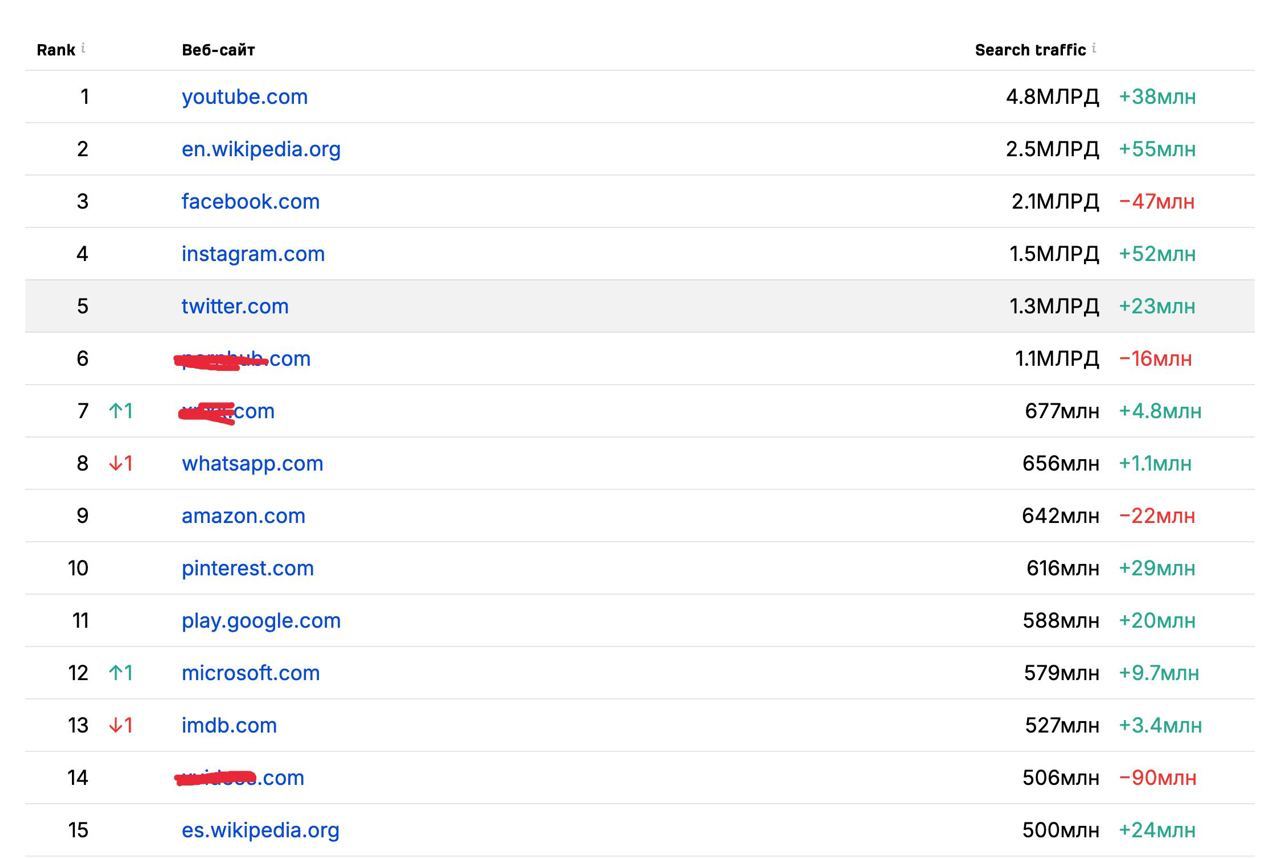Click the 2.5МЛРД traffic value
1280x858 pixels.
[x=1052, y=149]
